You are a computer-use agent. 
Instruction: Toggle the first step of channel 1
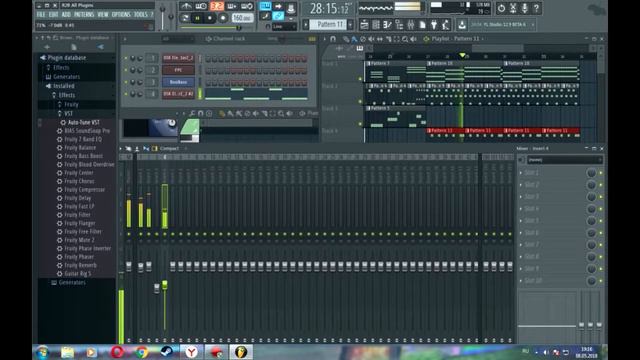coord(208,59)
